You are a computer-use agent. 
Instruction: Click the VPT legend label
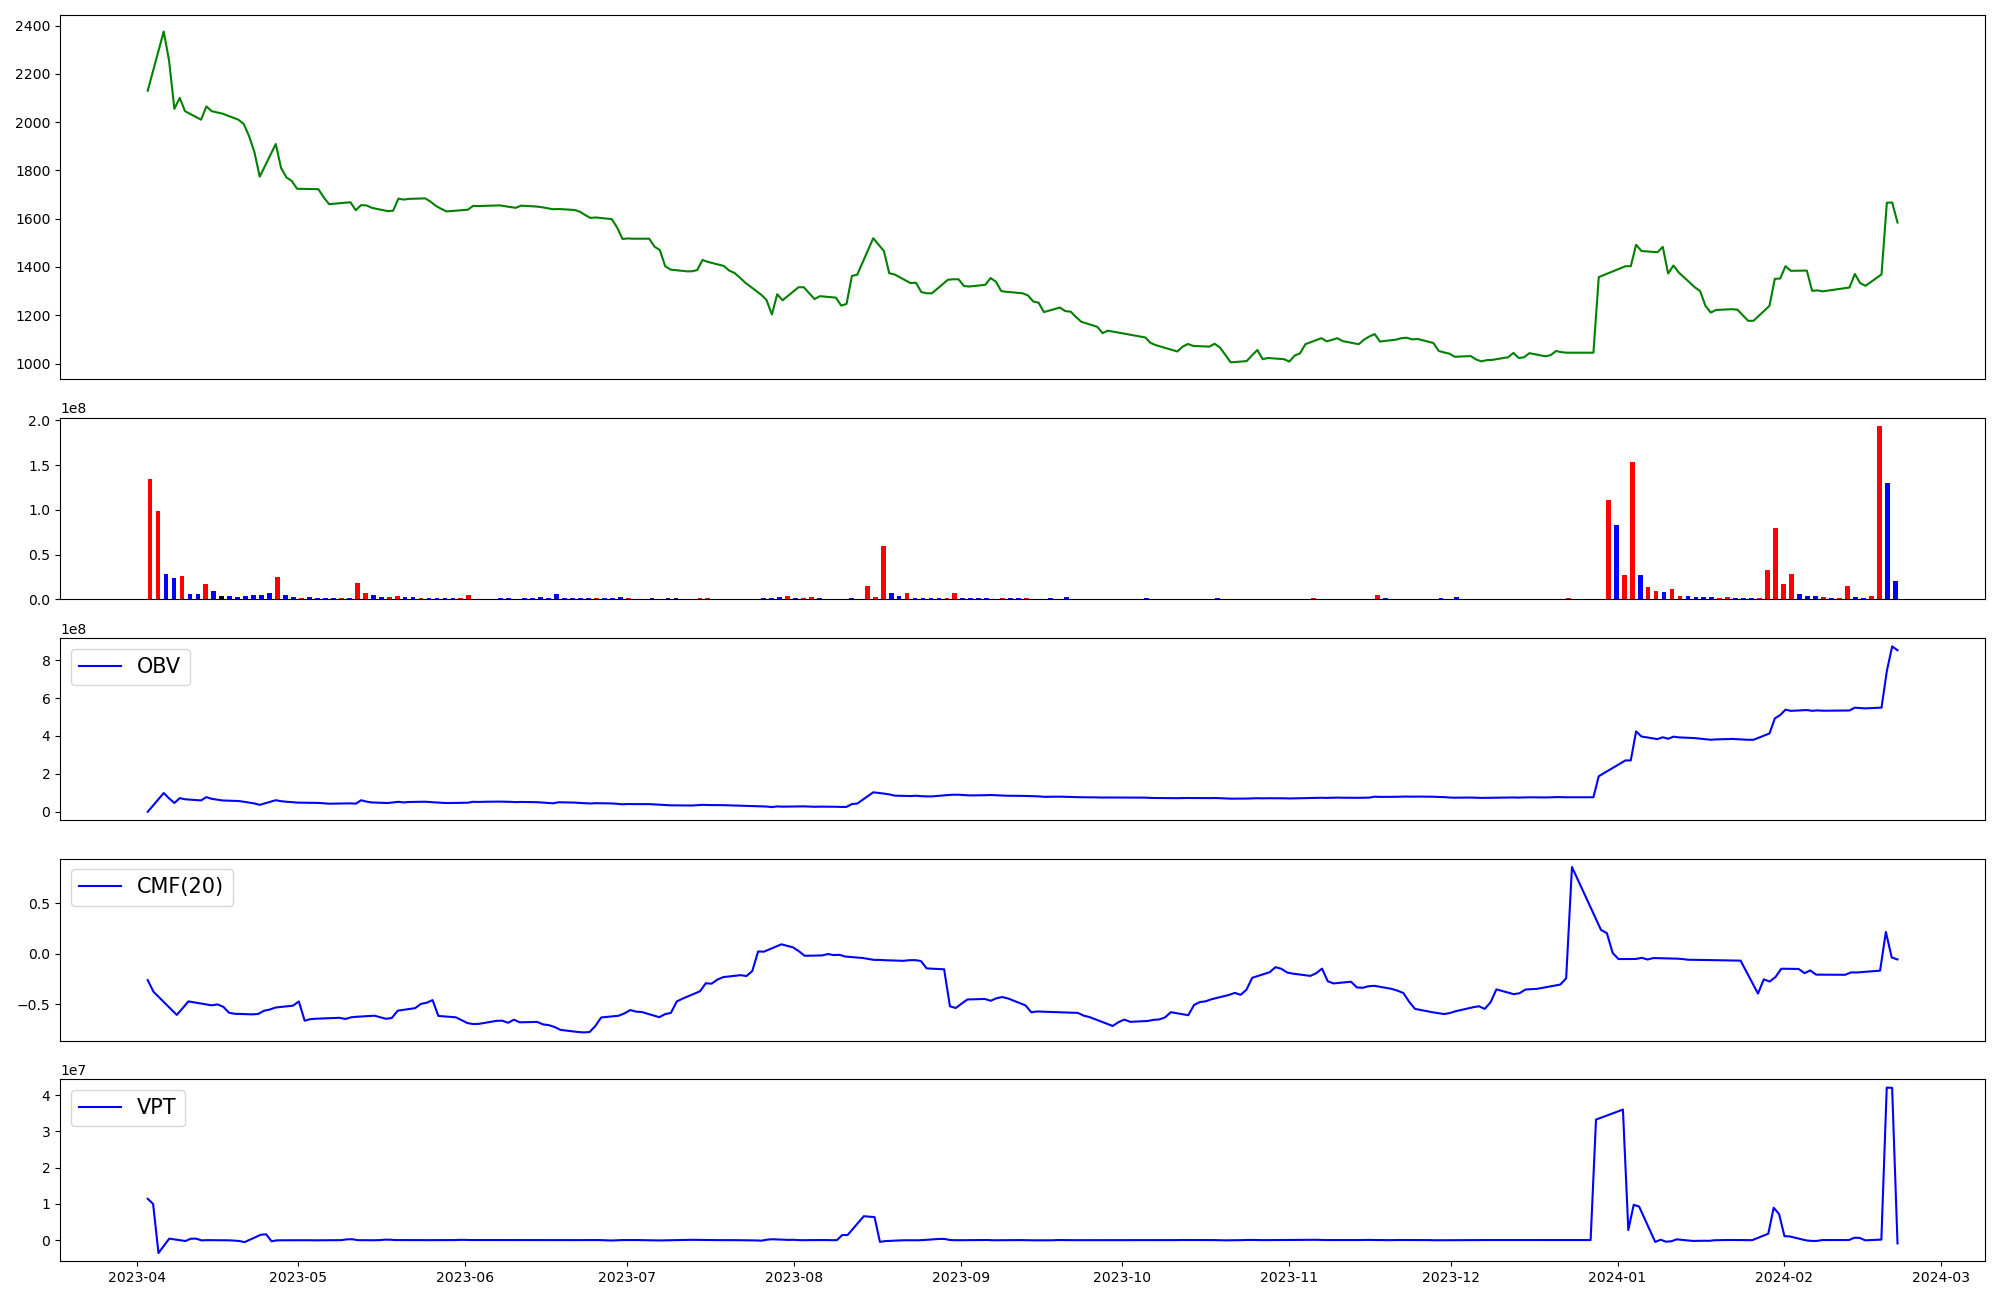pyautogui.click(x=156, y=1107)
